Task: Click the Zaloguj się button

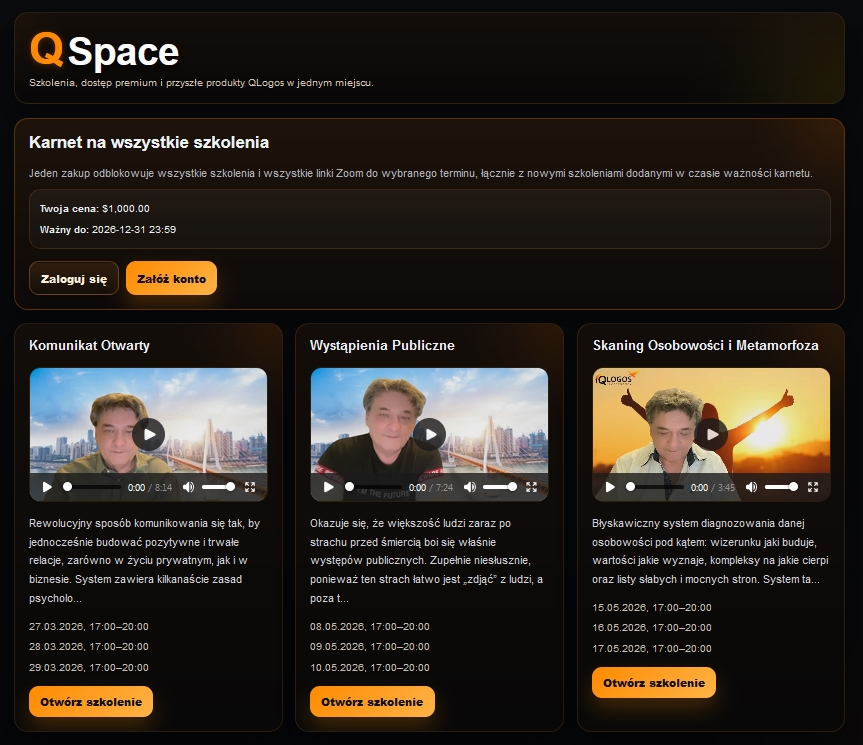Action: (x=72, y=278)
